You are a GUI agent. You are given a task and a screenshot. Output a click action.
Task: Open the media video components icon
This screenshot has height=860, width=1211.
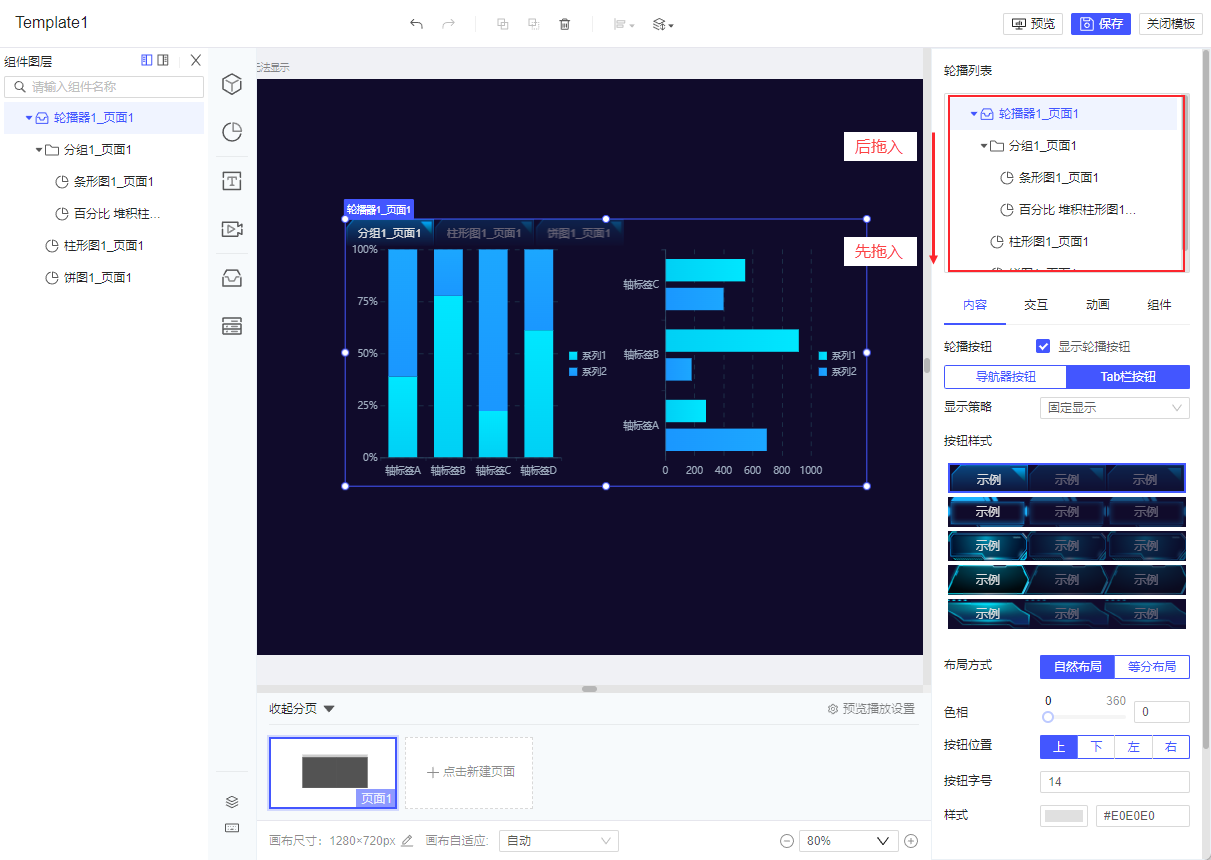pyautogui.click(x=232, y=229)
